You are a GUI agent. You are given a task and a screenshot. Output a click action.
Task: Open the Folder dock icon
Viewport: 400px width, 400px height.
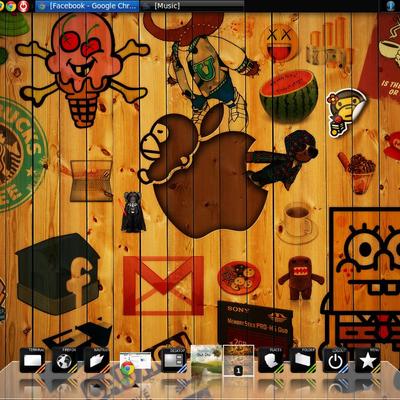tap(303, 360)
